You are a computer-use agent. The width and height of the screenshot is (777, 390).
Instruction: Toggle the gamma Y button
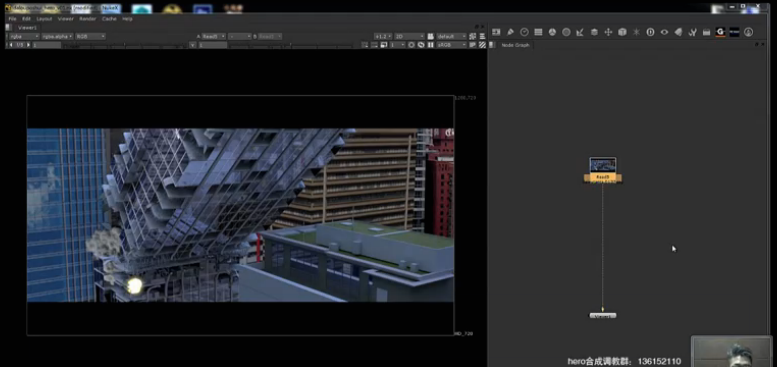point(193,45)
